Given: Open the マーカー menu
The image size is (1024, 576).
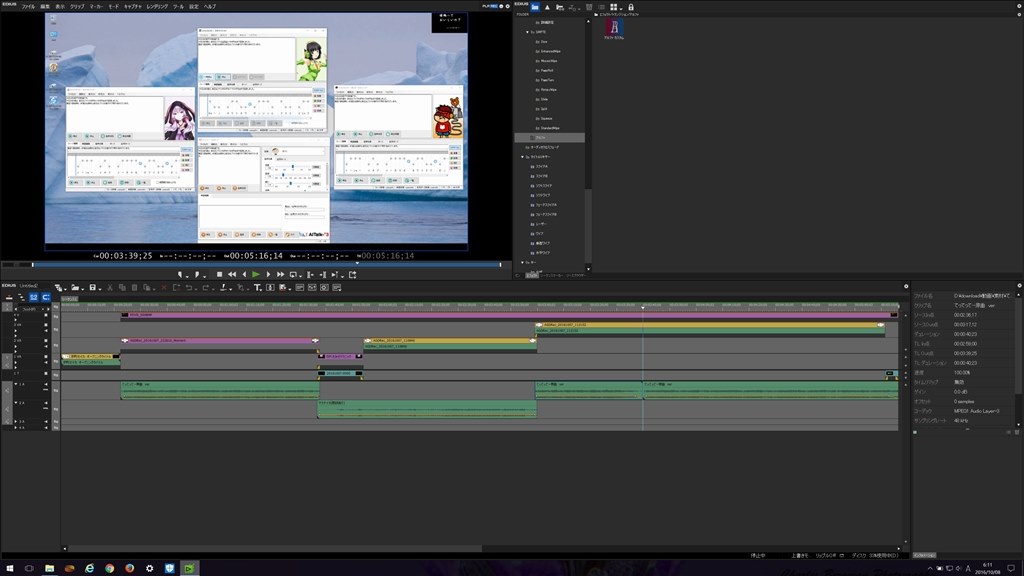Looking at the screenshot, I should 96,6.
